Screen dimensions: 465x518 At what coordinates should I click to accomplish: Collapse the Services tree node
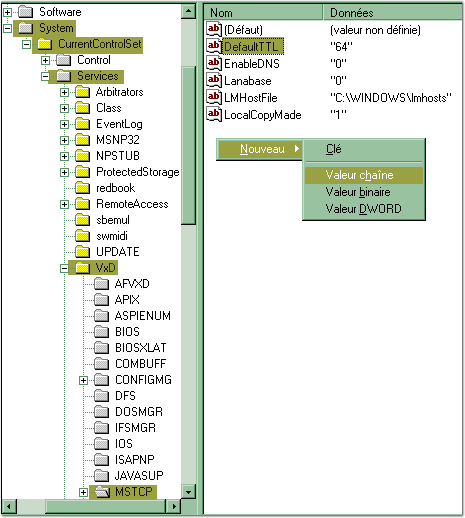click(45, 76)
